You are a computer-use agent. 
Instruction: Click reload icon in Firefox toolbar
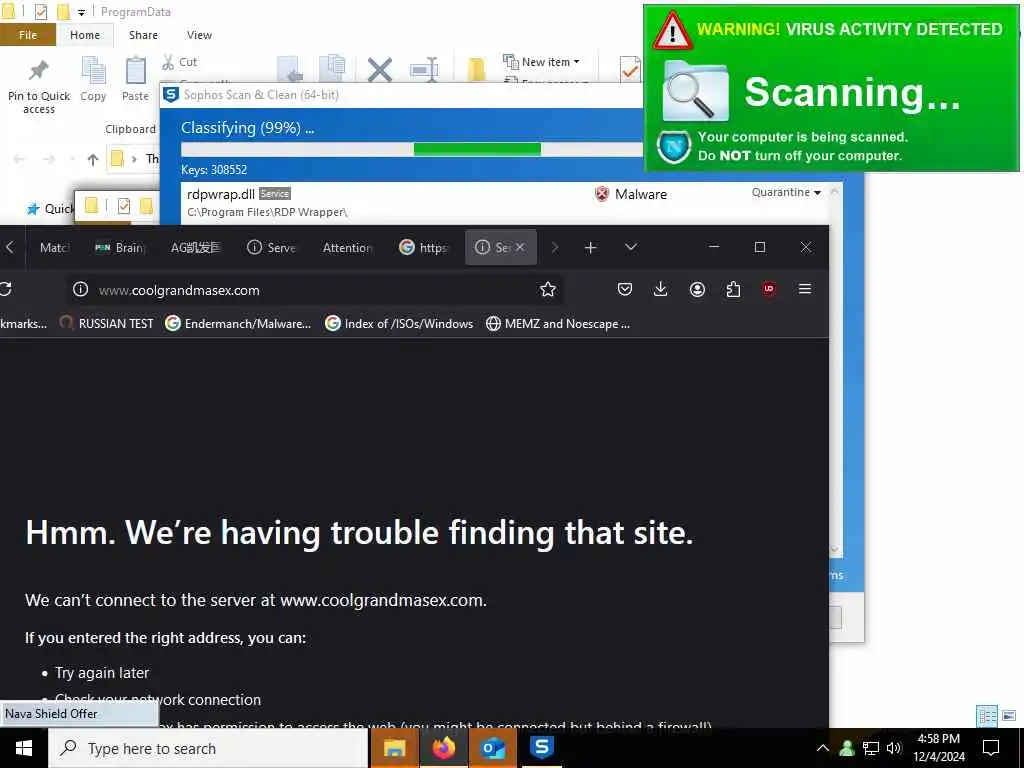coord(6,289)
